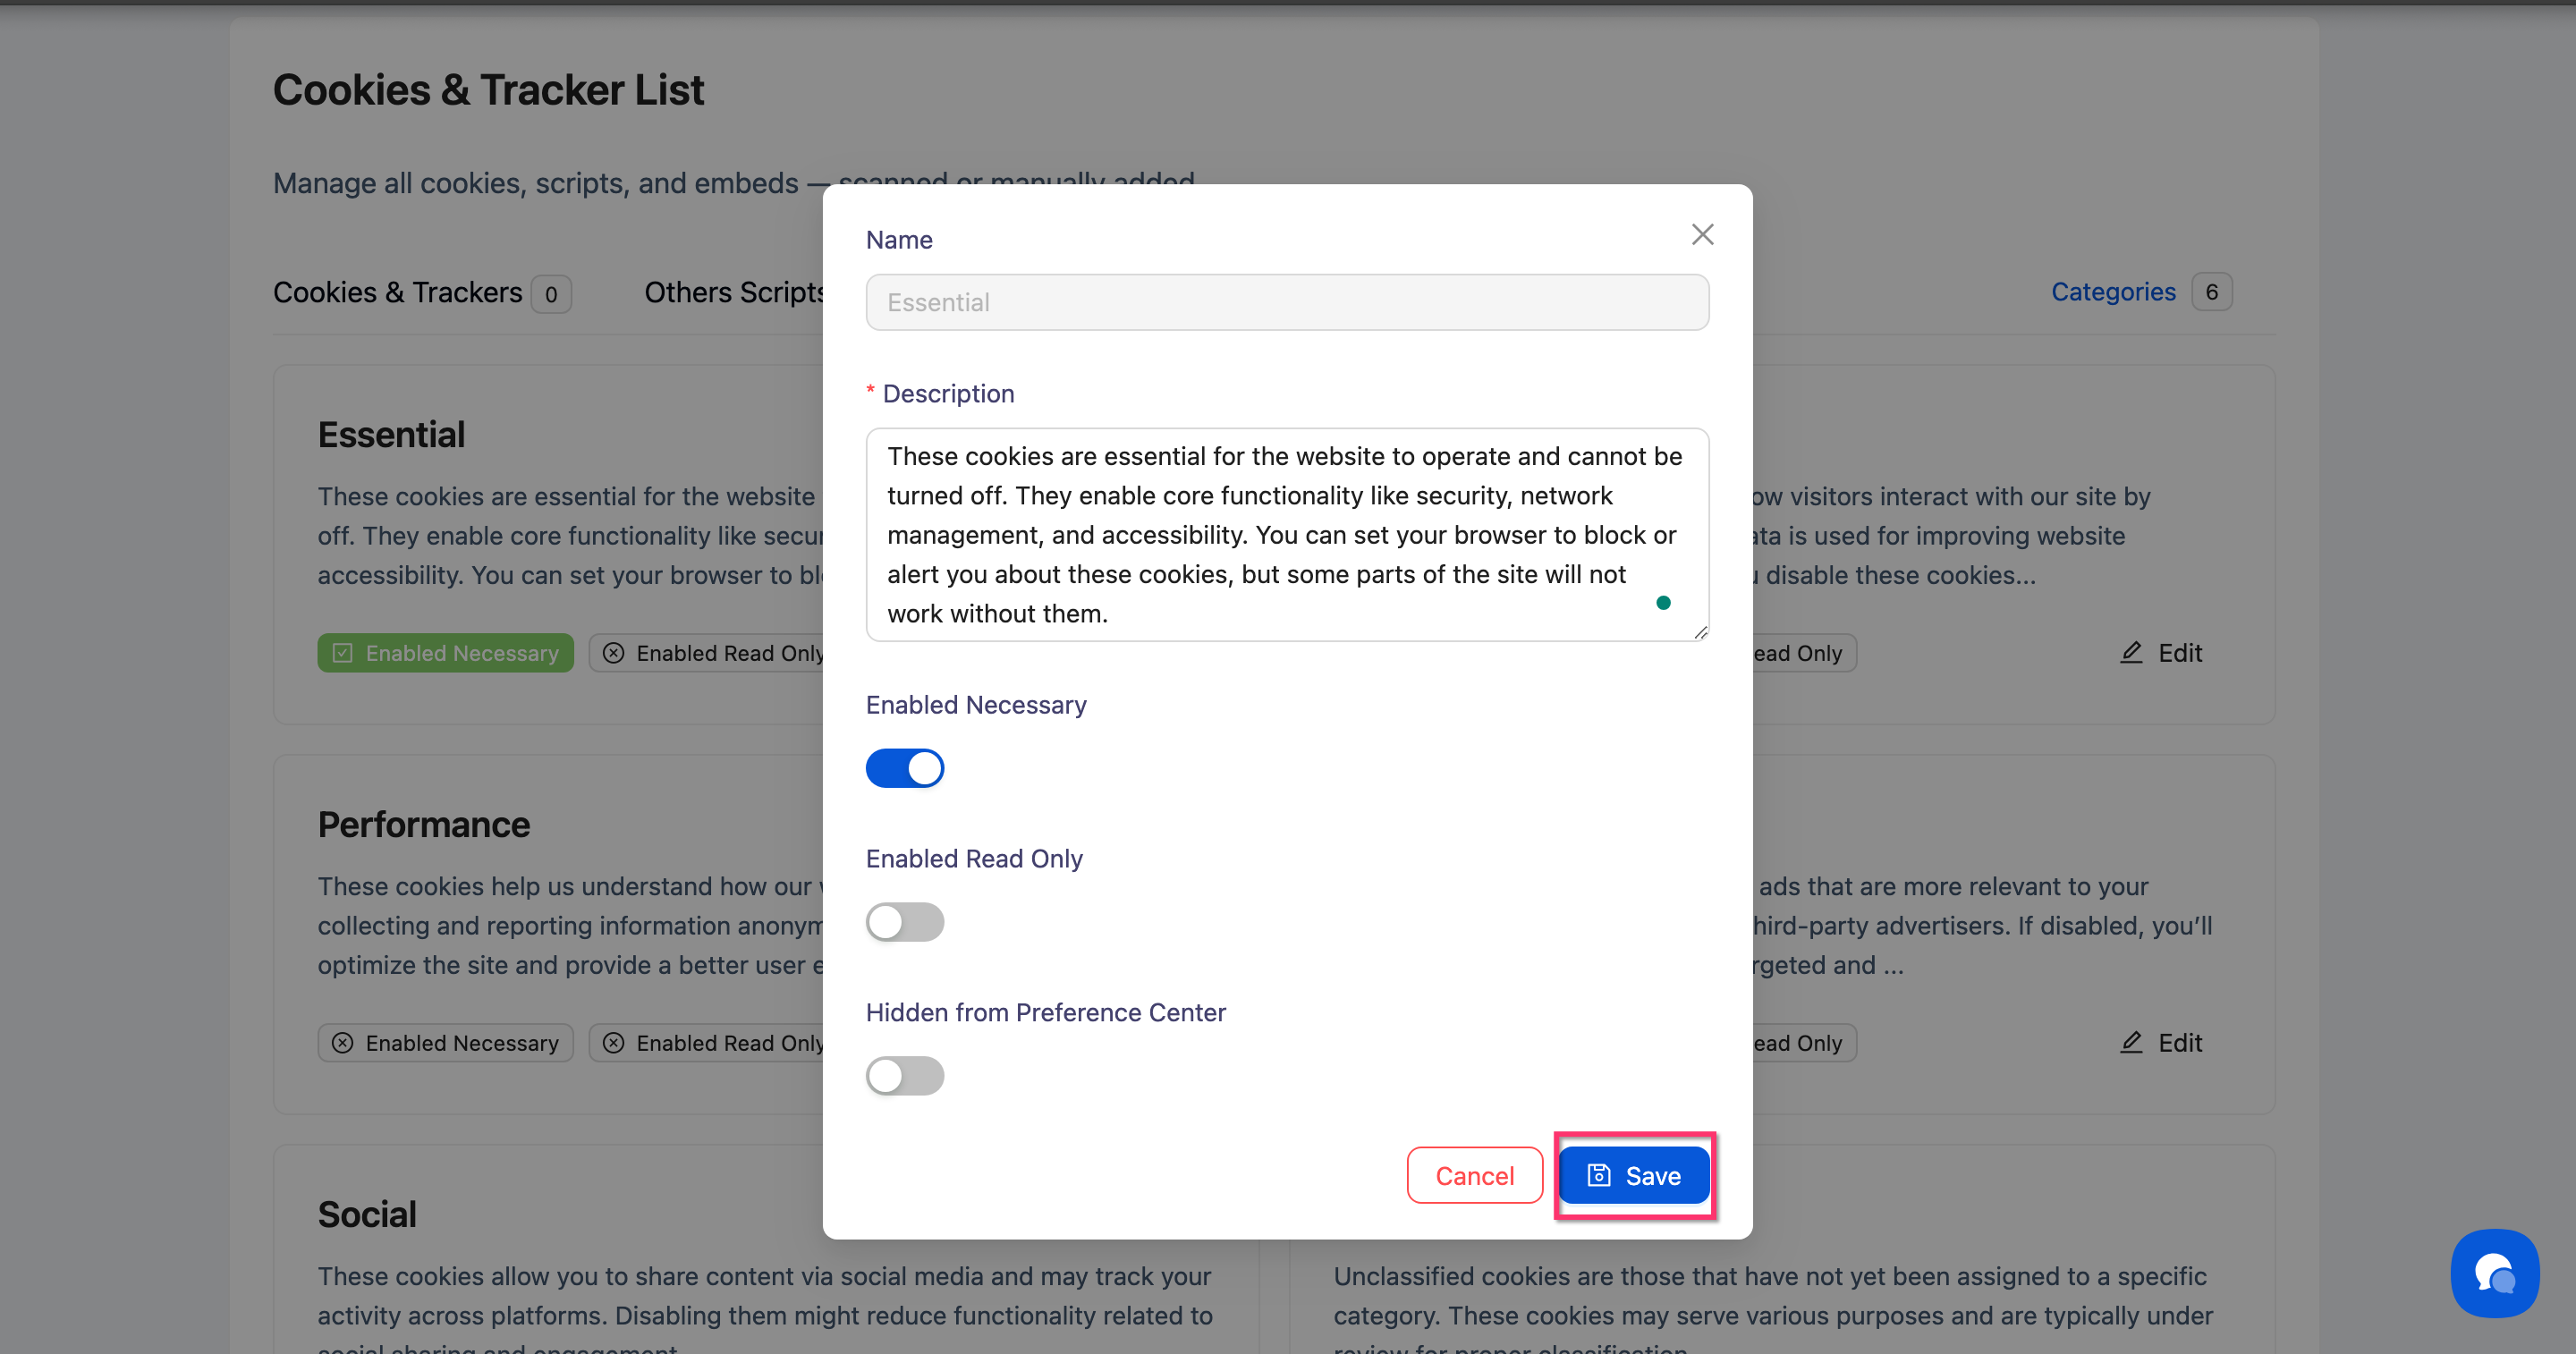Close the category edit dialog
Image resolution: width=2576 pixels, height=1354 pixels.
pos(1702,234)
